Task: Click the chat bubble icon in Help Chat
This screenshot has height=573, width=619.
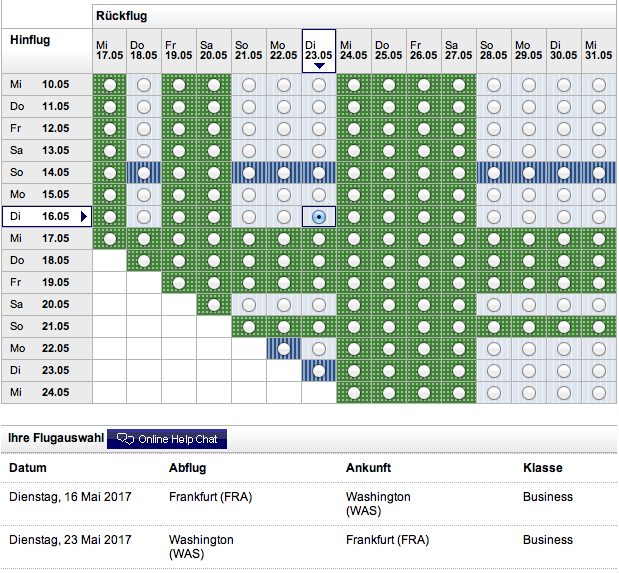Action: [x=125, y=438]
